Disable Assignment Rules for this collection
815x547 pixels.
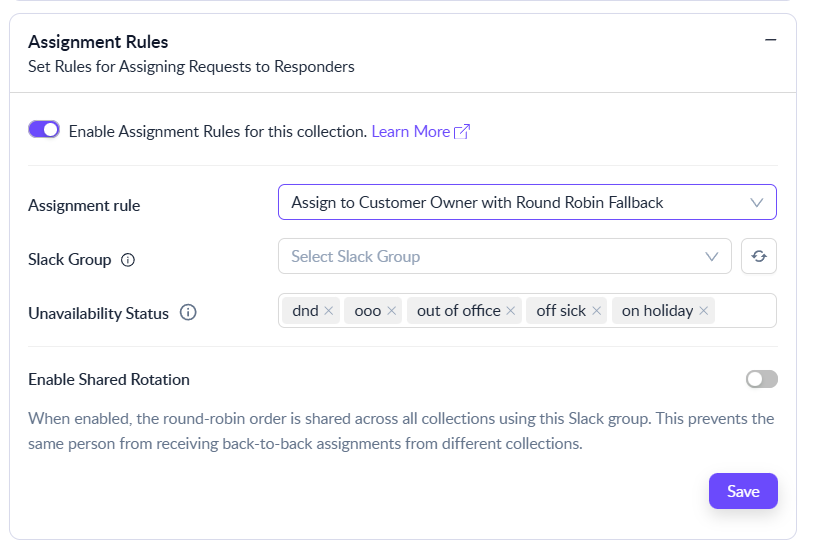pos(44,130)
